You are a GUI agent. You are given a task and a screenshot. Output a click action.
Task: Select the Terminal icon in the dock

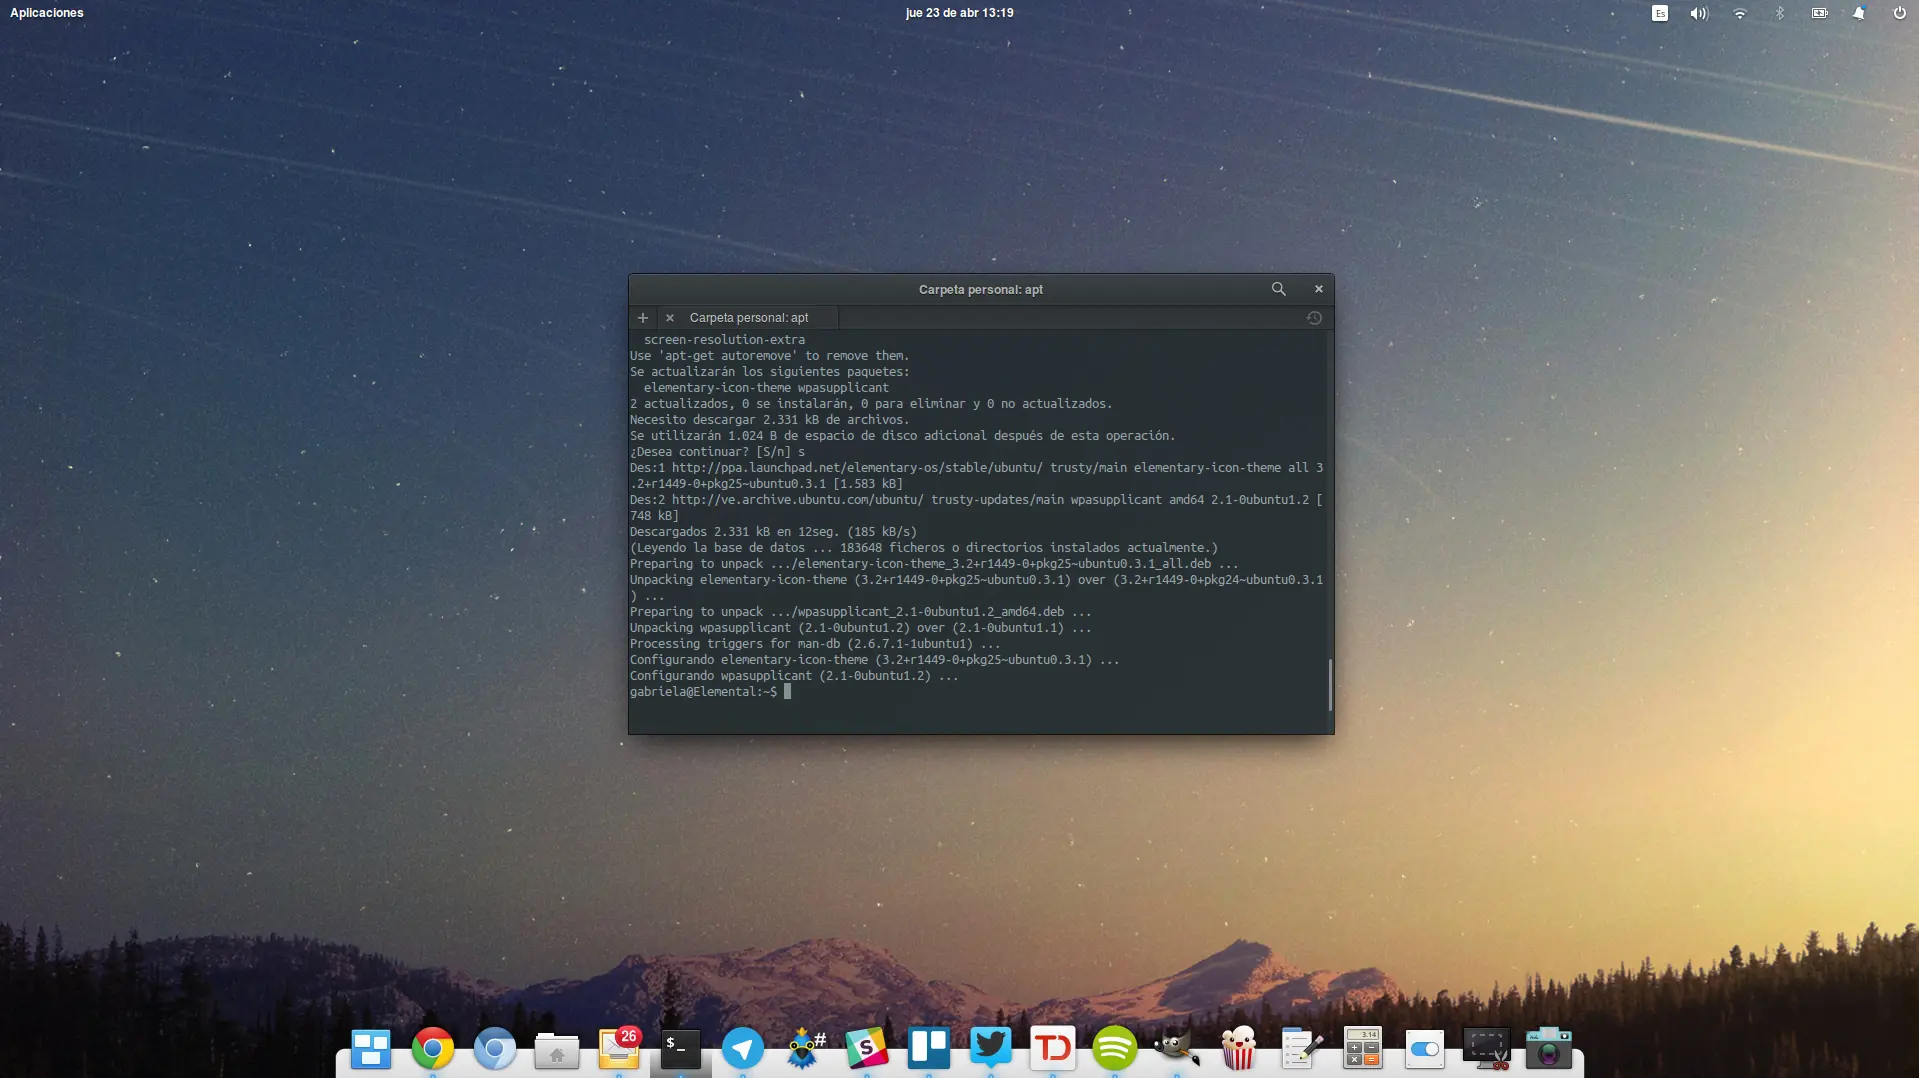(x=681, y=1049)
